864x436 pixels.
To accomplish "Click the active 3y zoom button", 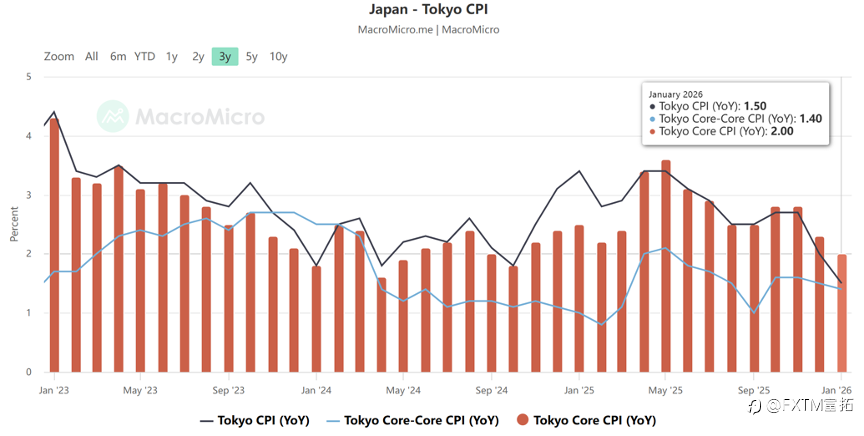I will [225, 57].
